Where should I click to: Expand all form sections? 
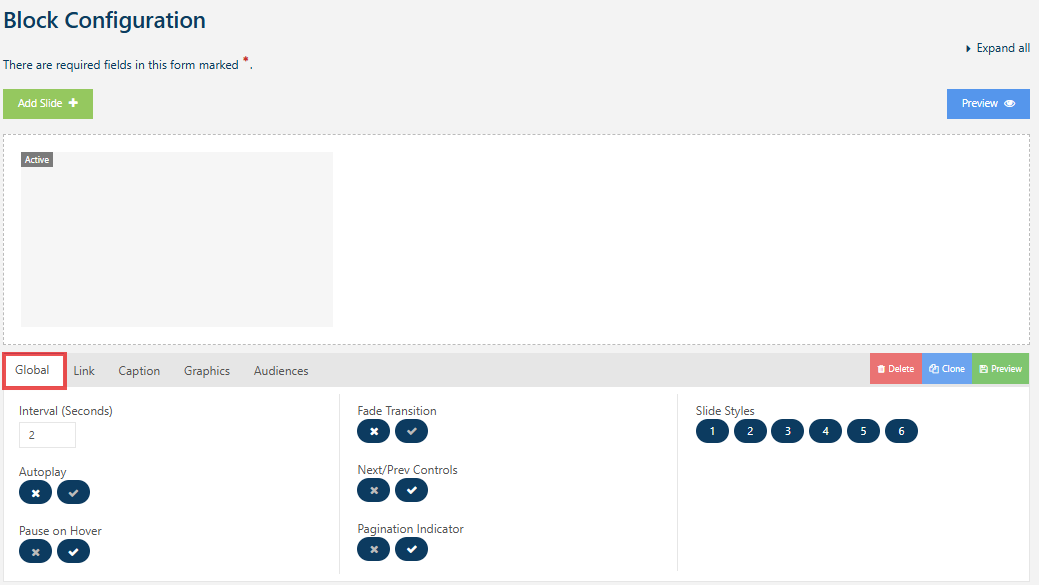pos(997,48)
